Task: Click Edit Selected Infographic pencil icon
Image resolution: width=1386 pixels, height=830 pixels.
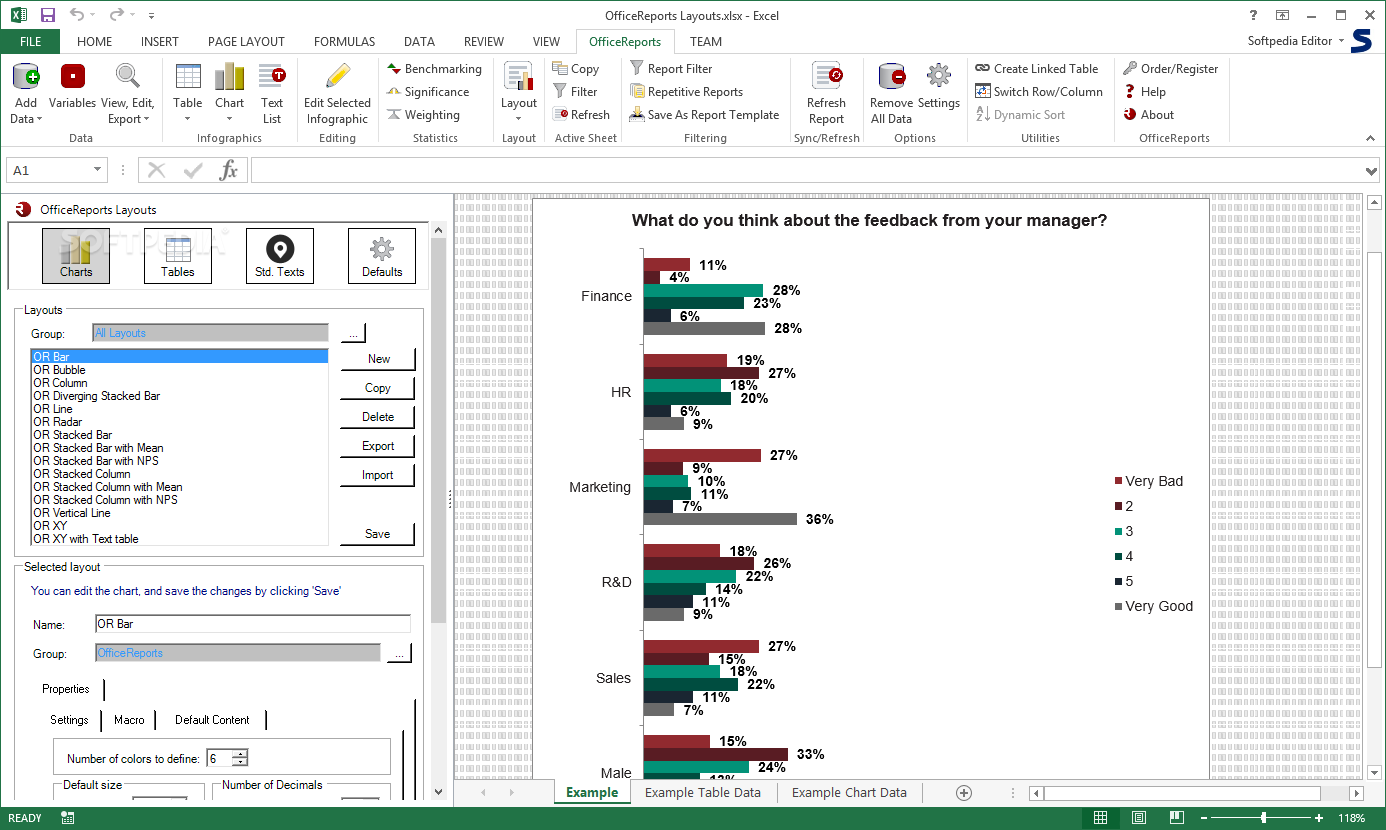Action: tap(338, 77)
